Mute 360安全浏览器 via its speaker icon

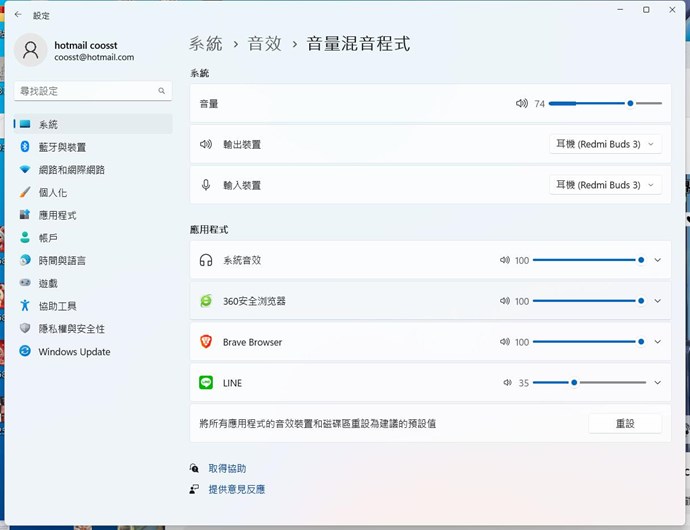point(505,301)
